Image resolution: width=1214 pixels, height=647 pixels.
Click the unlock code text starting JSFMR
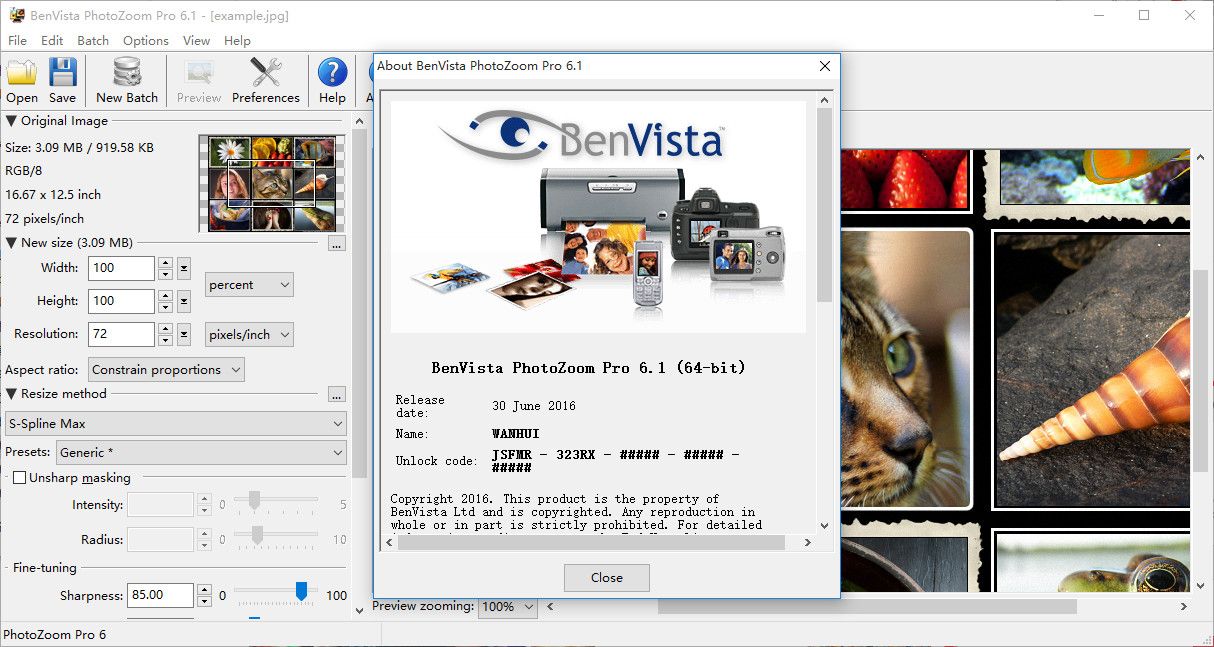coord(615,461)
